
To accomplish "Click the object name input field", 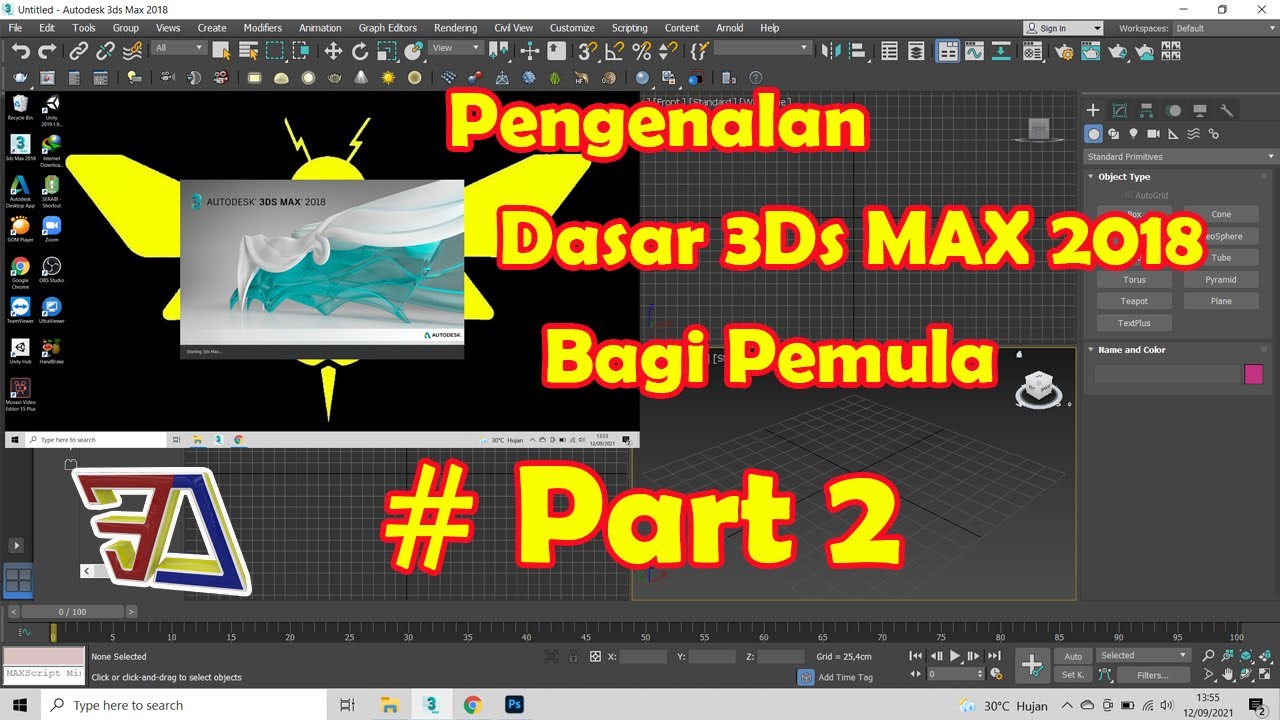I will (x=1167, y=374).
